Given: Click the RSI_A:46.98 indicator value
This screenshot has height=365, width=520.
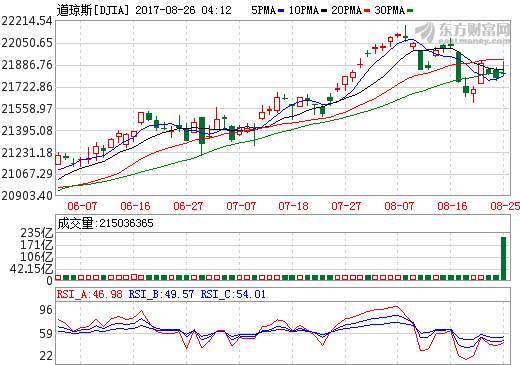Looking at the screenshot, I should coord(90,294).
